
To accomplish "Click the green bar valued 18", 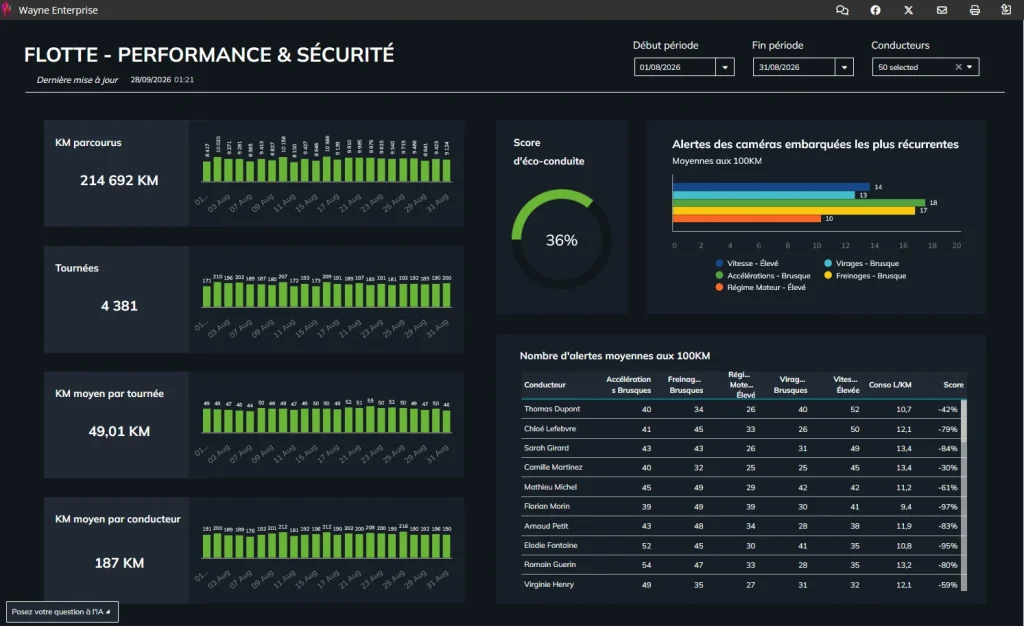I will click(x=799, y=202).
